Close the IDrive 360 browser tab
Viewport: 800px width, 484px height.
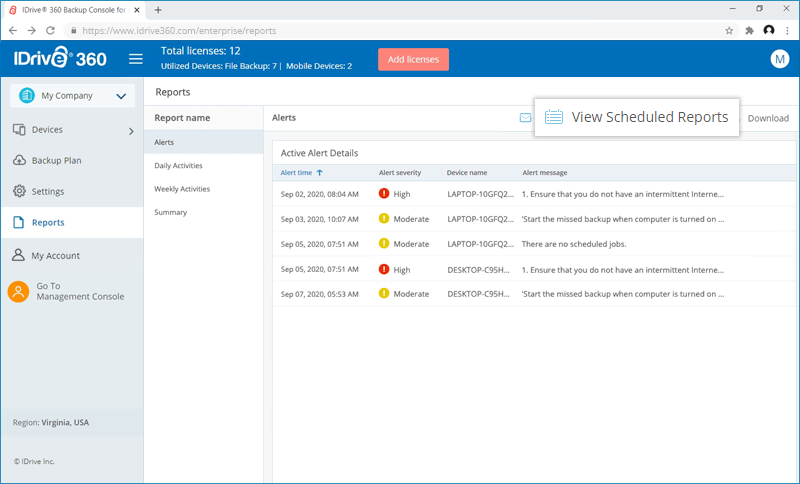coord(137,10)
